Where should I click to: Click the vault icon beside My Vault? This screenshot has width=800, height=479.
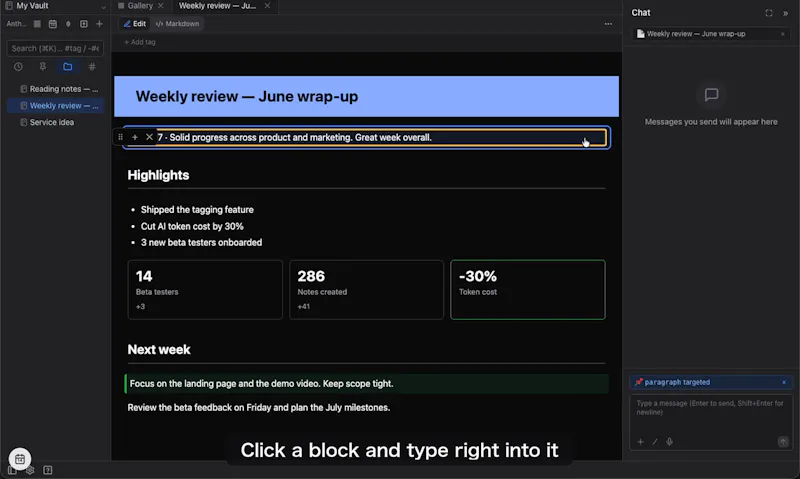click(x=9, y=6)
